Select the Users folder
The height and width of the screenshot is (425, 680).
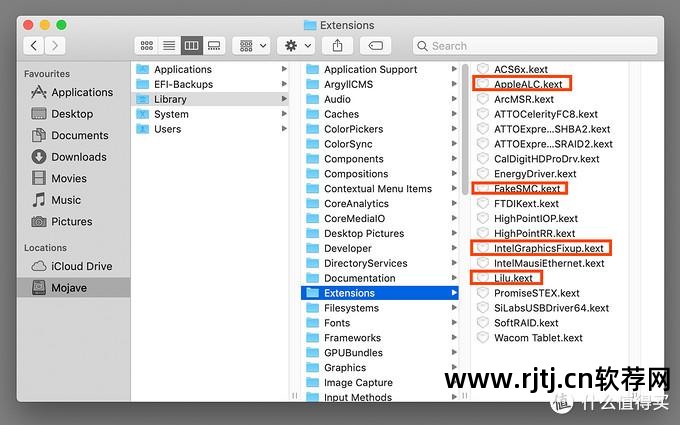(211, 129)
